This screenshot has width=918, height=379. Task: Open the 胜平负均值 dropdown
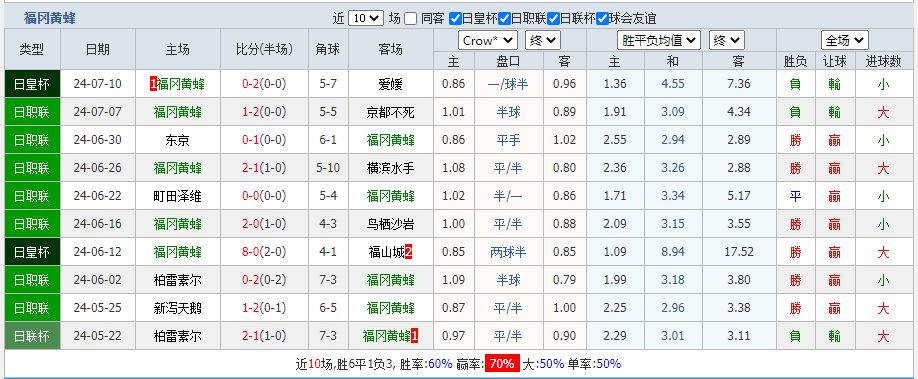[x=659, y=40]
